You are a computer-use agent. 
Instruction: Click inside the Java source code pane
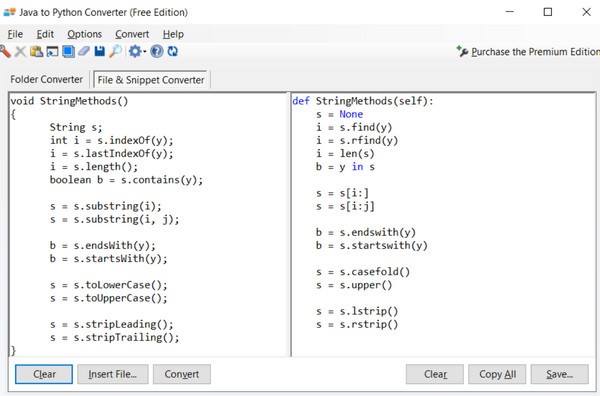click(148, 225)
